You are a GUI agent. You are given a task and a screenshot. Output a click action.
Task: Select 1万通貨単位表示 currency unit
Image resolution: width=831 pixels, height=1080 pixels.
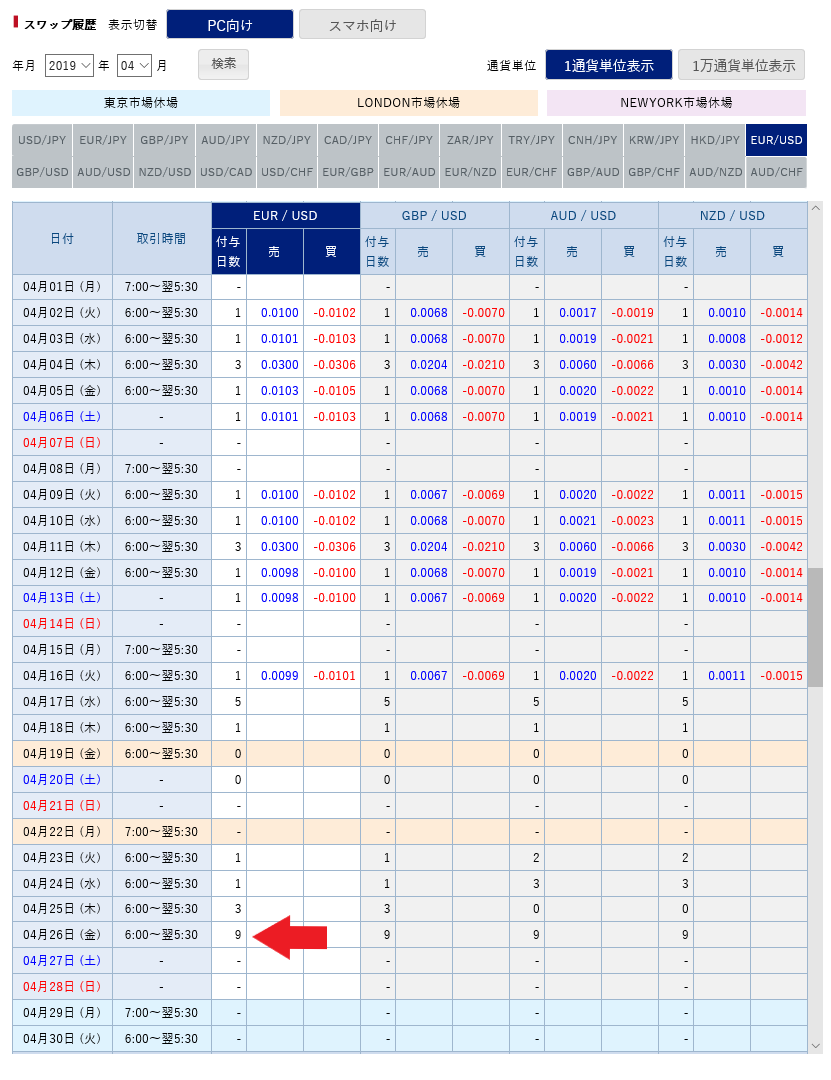click(x=742, y=65)
